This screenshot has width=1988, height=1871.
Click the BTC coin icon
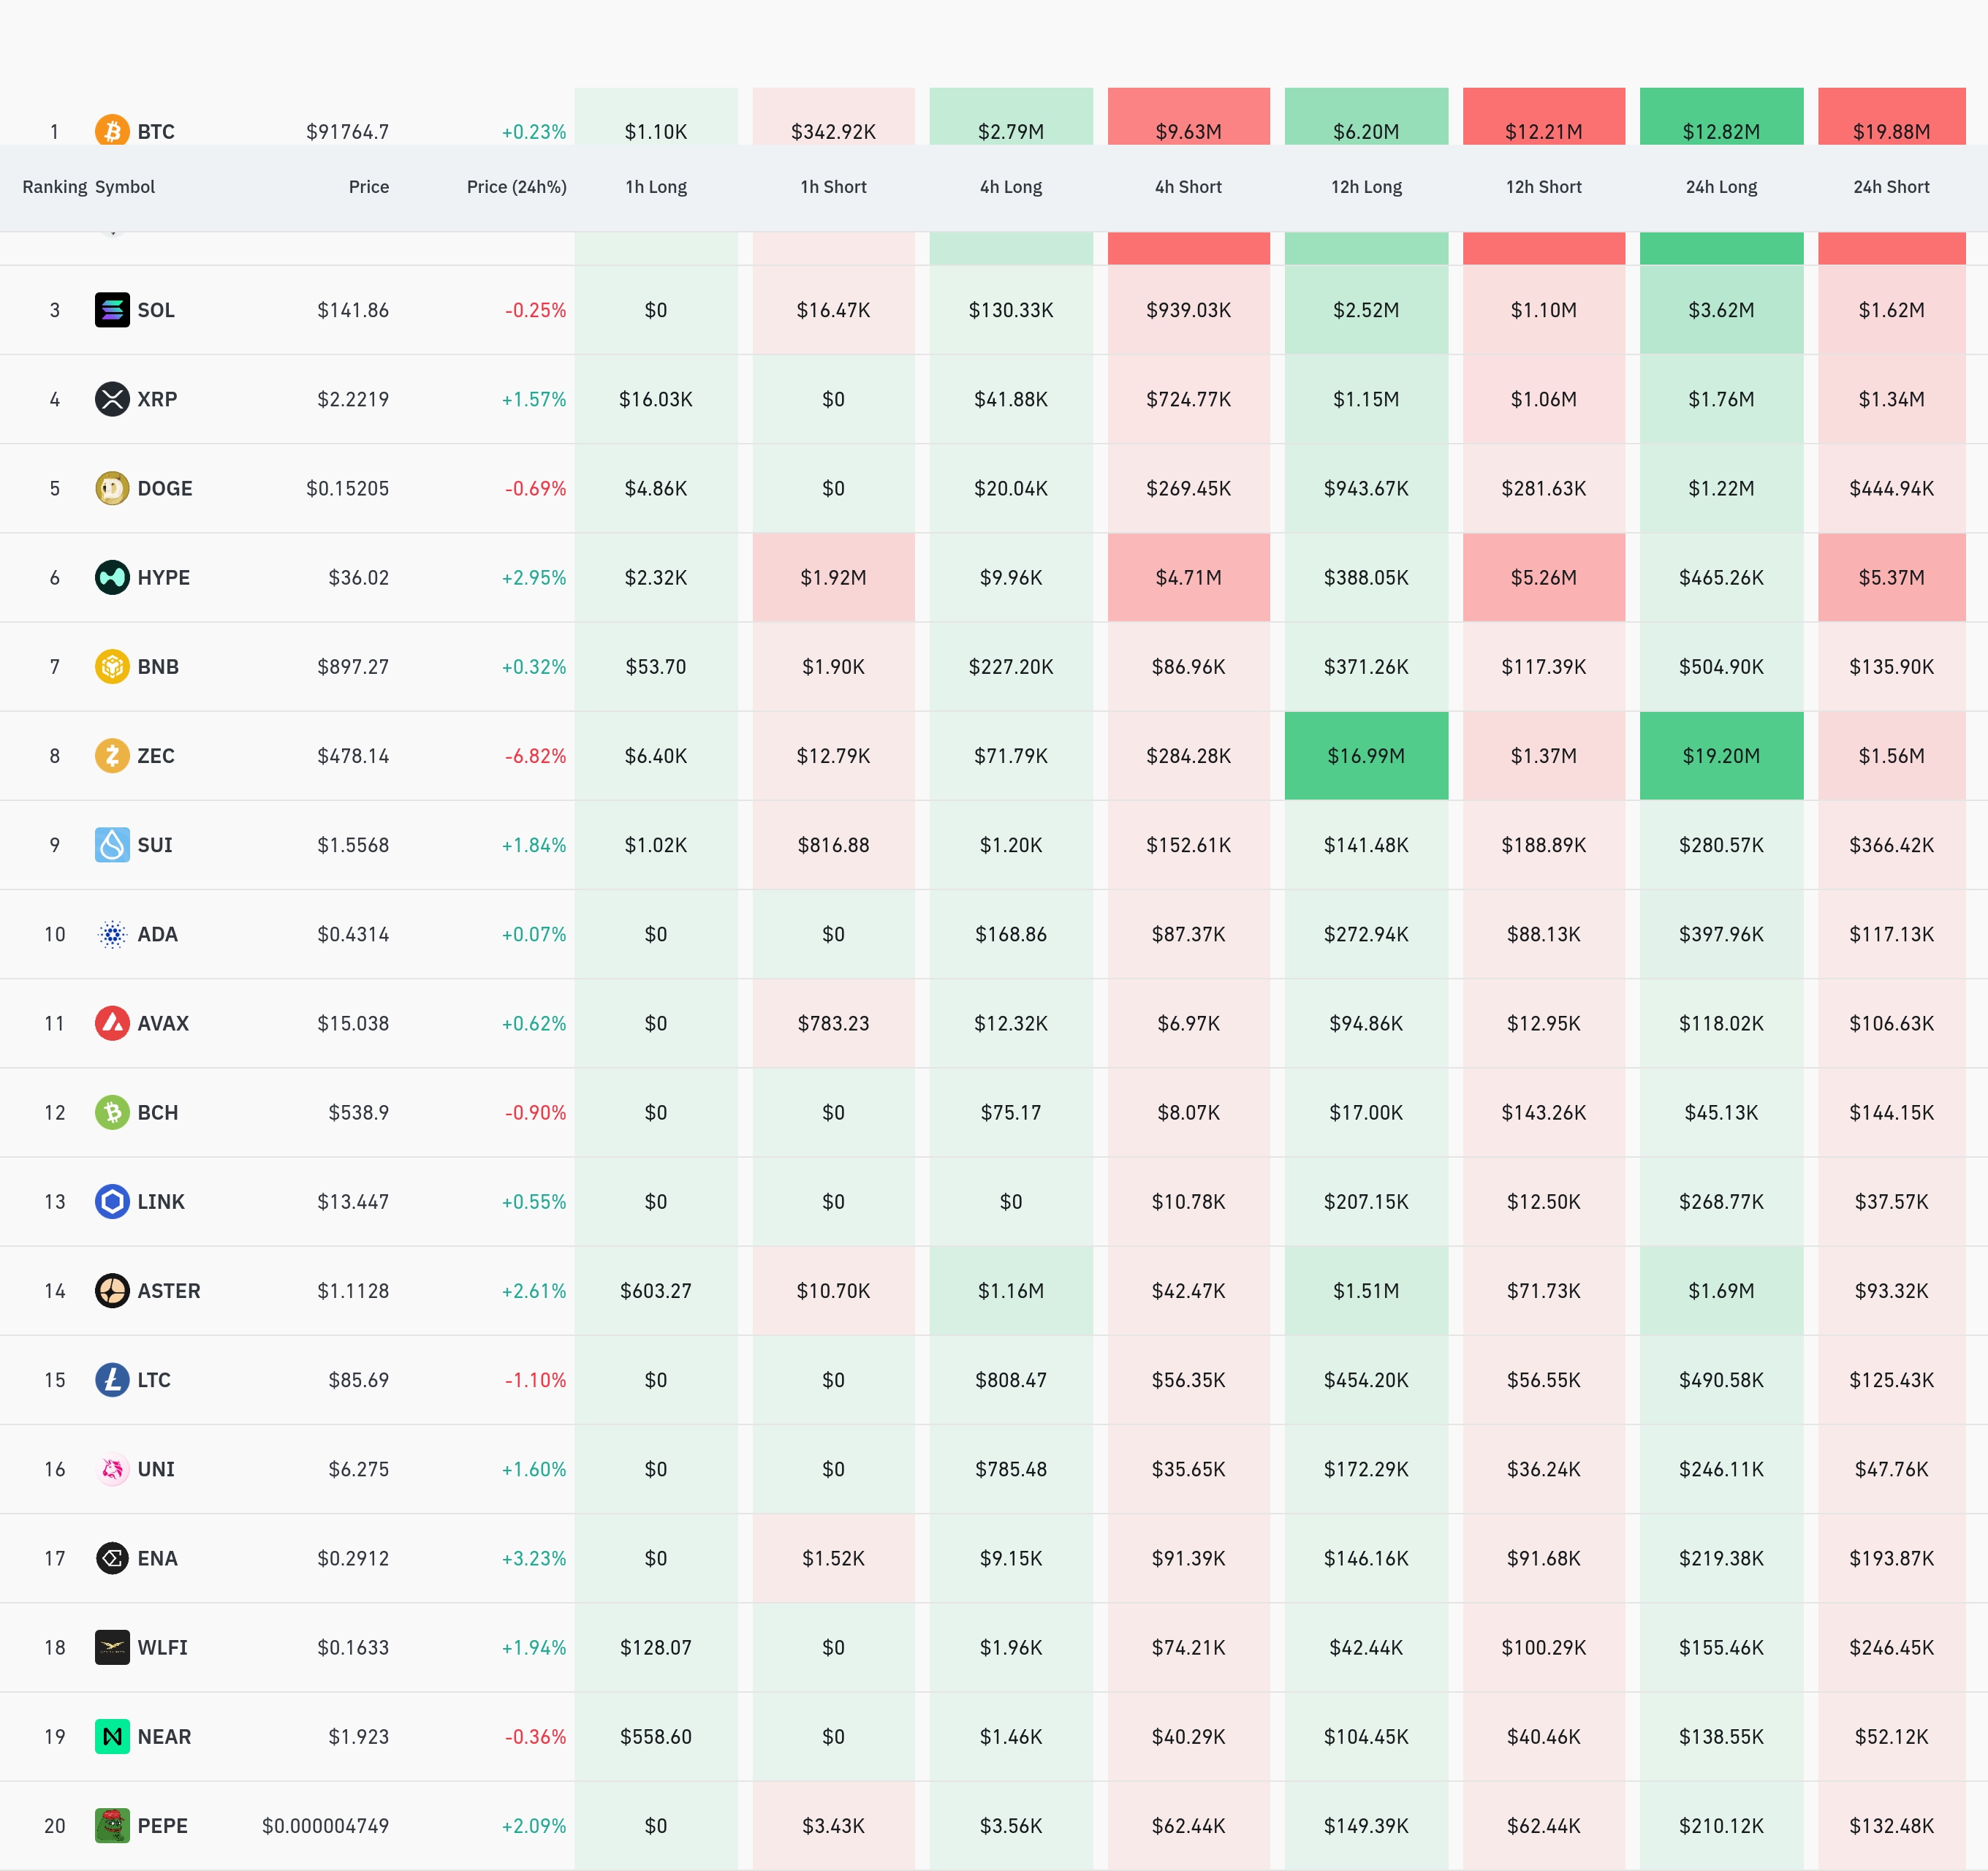click(x=112, y=130)
